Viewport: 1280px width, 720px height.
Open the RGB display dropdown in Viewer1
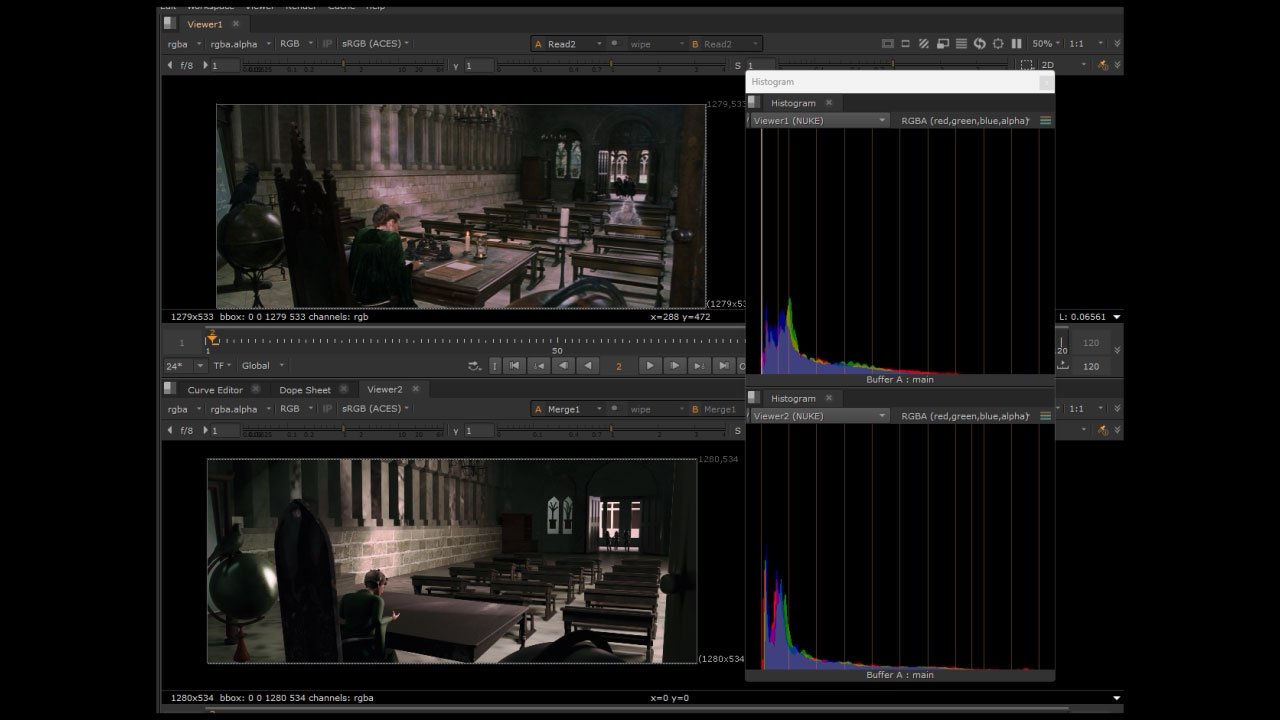pos(295,44)
